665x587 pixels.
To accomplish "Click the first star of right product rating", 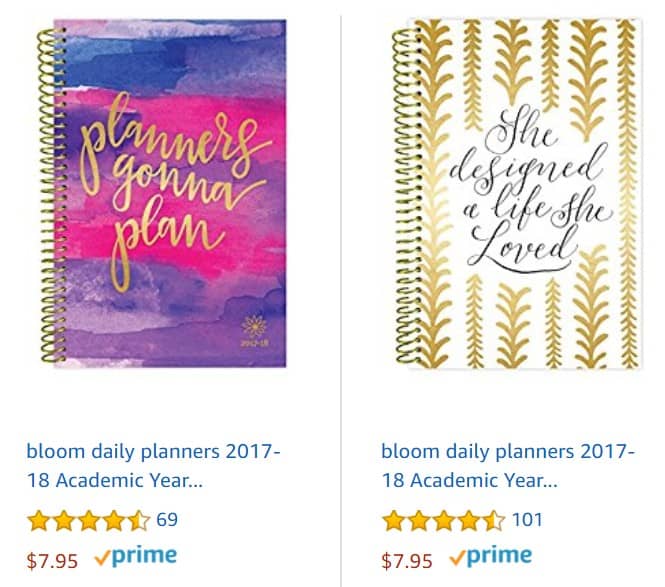I will coord(393,520).
